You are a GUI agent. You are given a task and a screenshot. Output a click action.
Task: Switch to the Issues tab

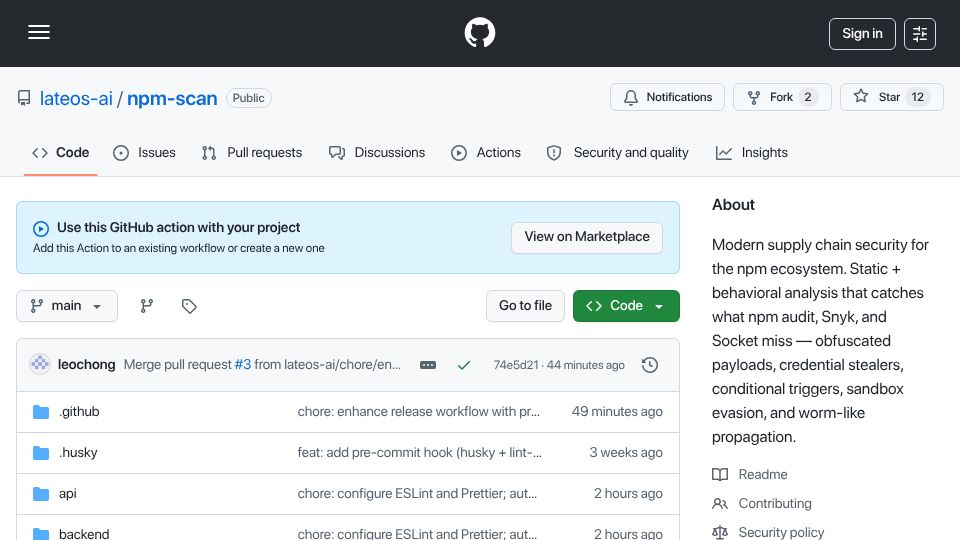(144, 152)
